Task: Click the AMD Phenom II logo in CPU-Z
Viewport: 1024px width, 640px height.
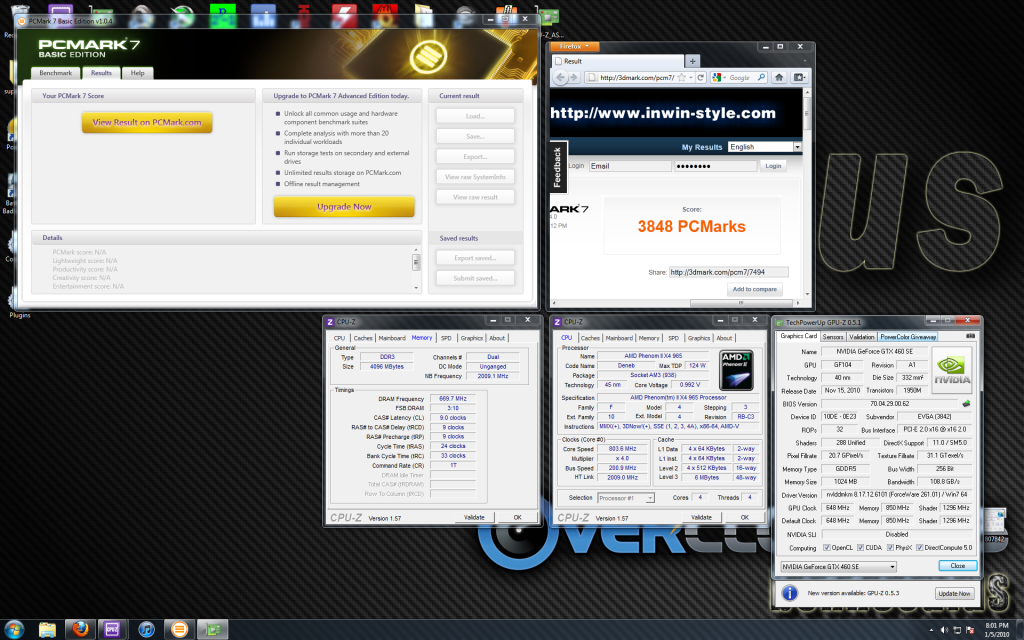Action: point(736,372)
